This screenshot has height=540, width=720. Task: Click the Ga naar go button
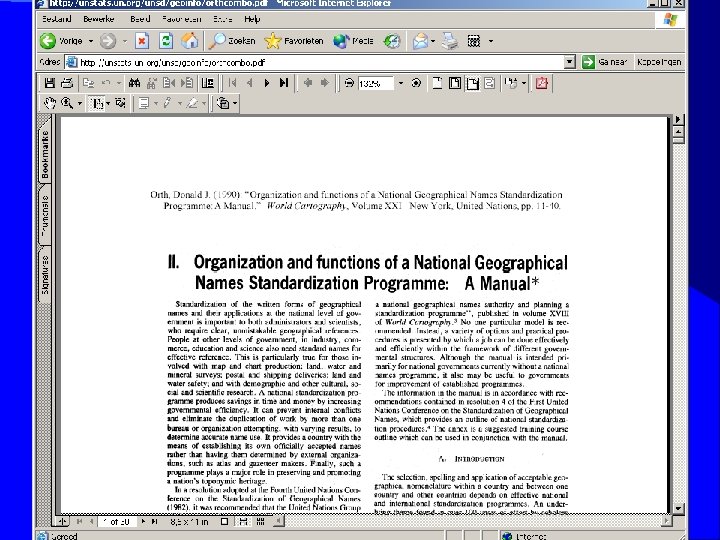click(604, 62)
